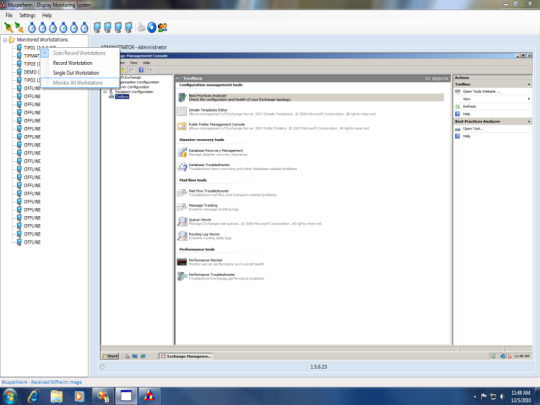Click the first monitor icon in the toolbar
Viewport: 540px width, 405px height.
point(97,28)
